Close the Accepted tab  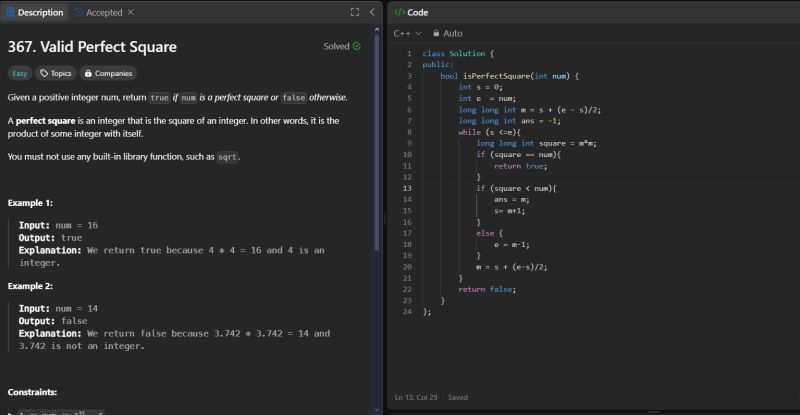pos(130,12)
